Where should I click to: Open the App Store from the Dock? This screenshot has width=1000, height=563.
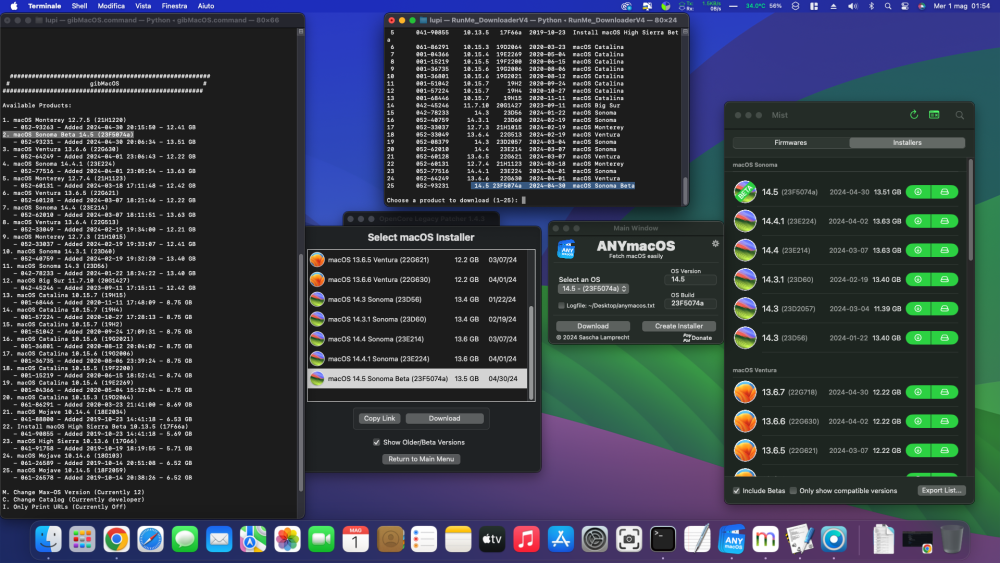point(561,539)
